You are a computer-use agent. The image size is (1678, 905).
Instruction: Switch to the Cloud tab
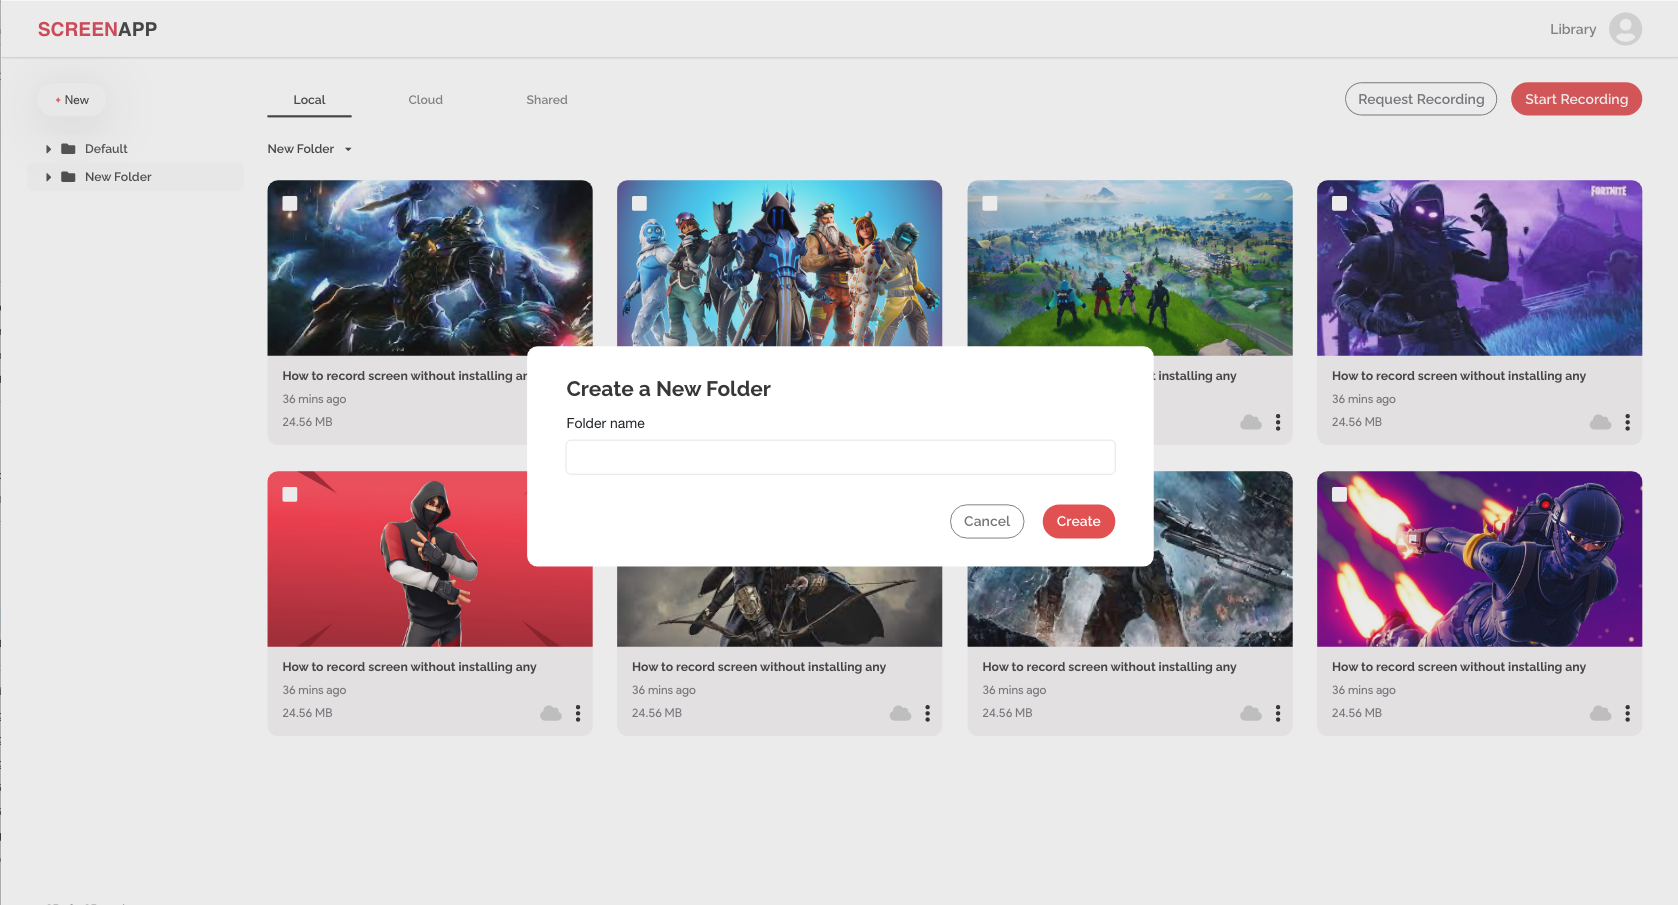(x=425, y=100)
